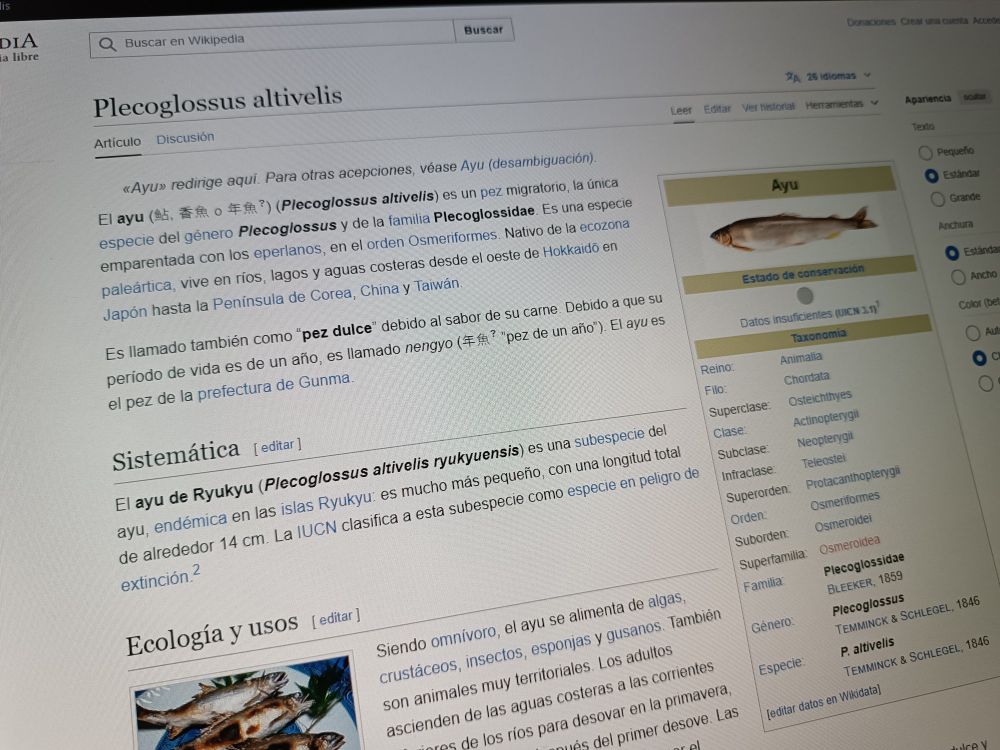
Task: Click the Buscar button
Action: coord(483,30)
